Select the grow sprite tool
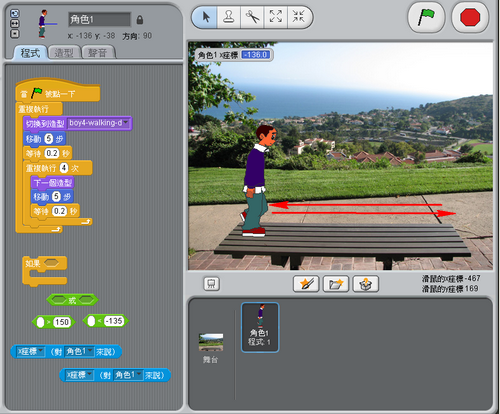Image resolution: width=500 pixels, height=414 pixels. (276, 17)
